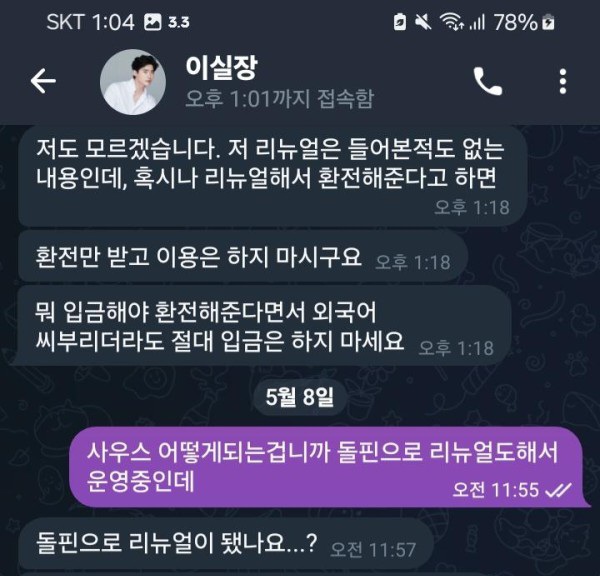
Task: Tap the double check read receipt icon
Action: [559, 490]
